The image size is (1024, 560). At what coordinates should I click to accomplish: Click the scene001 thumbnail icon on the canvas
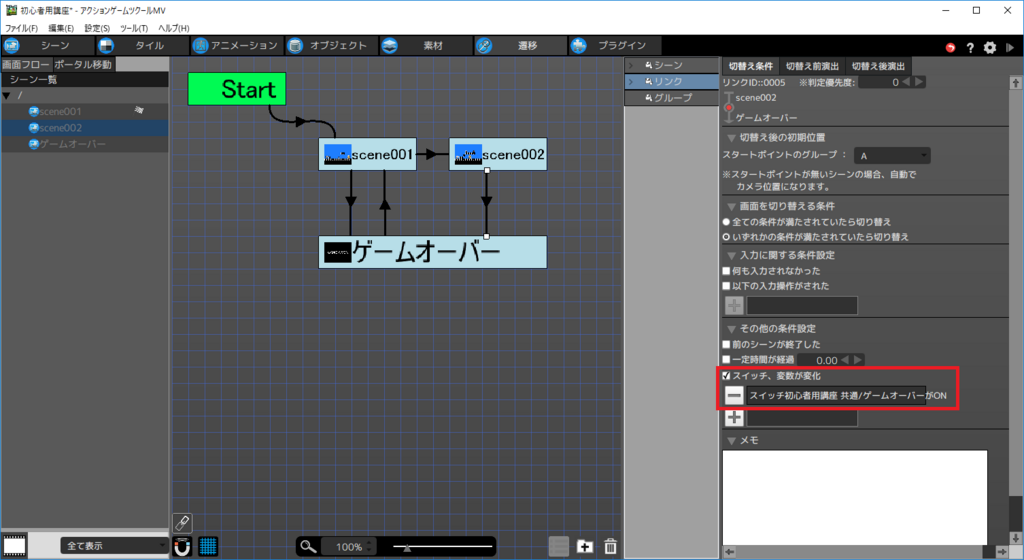(x=338, y=155)
